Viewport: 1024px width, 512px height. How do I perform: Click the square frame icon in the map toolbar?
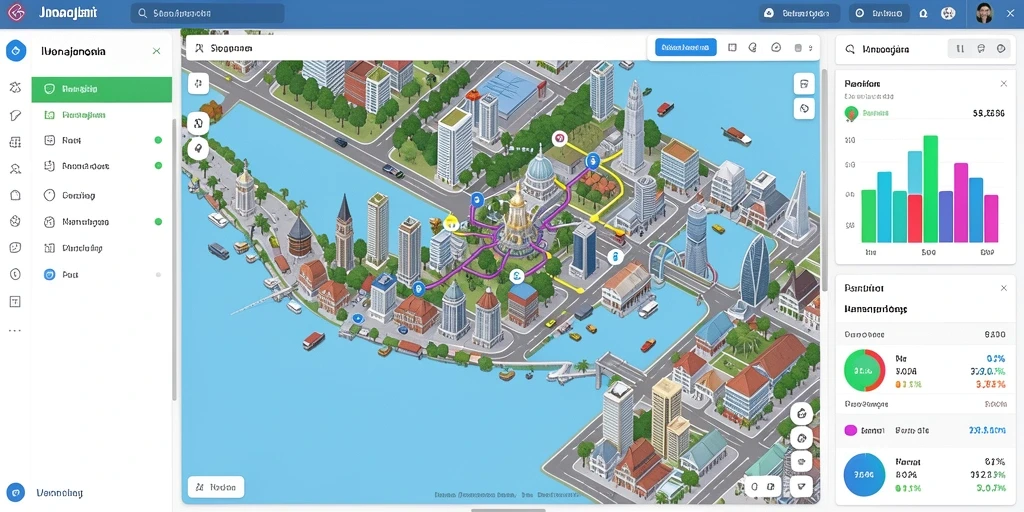(x=732, y=48)
